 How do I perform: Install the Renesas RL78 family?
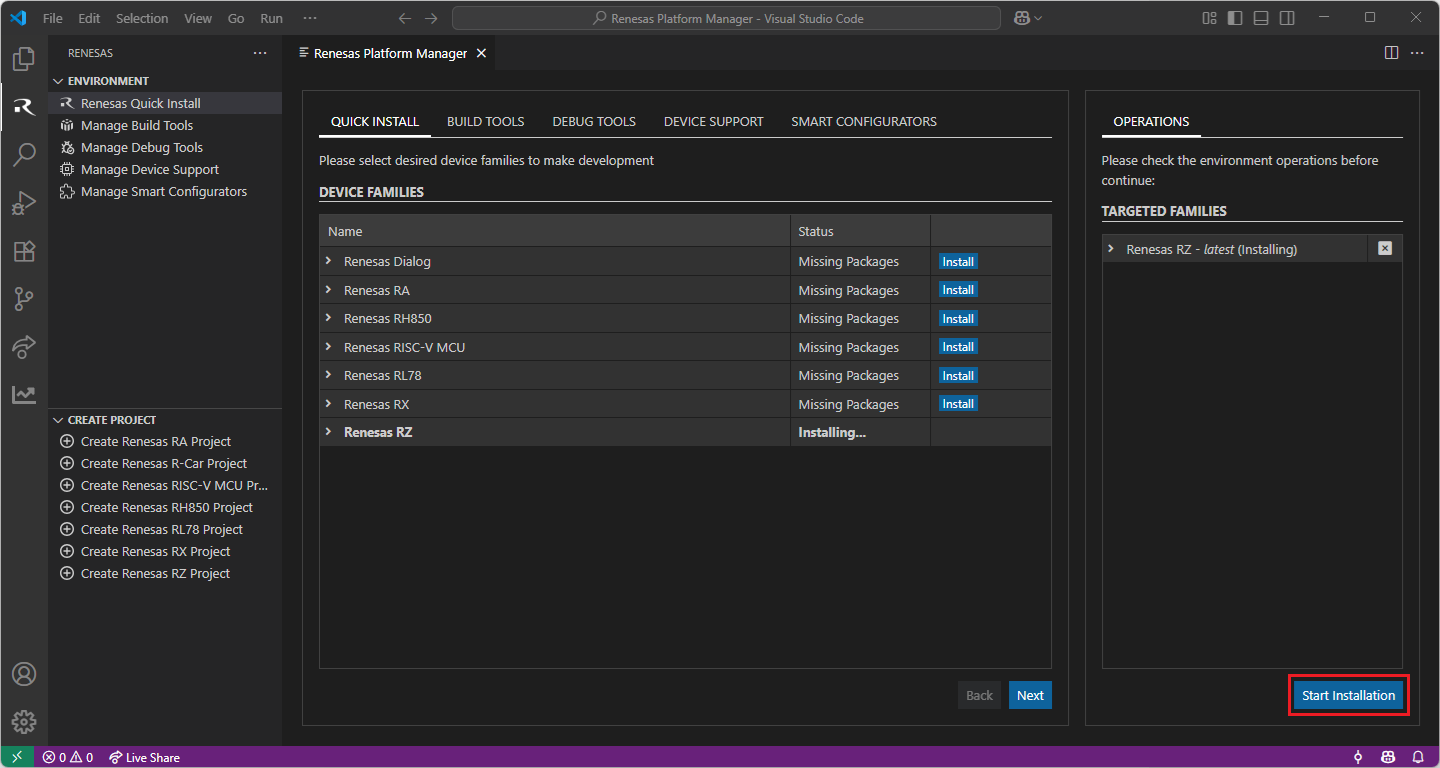tap(957, 376)
